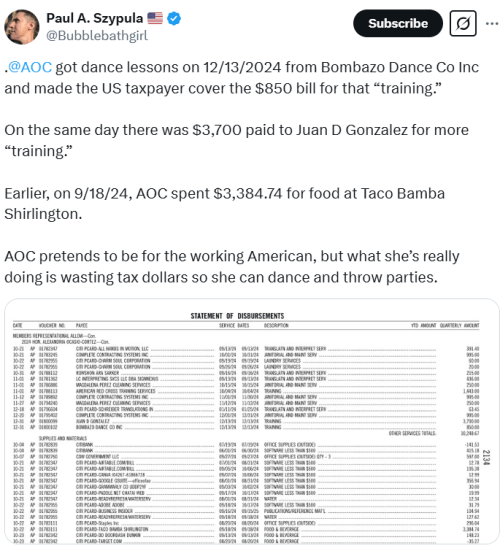Open the three-dot more options menu

click(492, 24)
